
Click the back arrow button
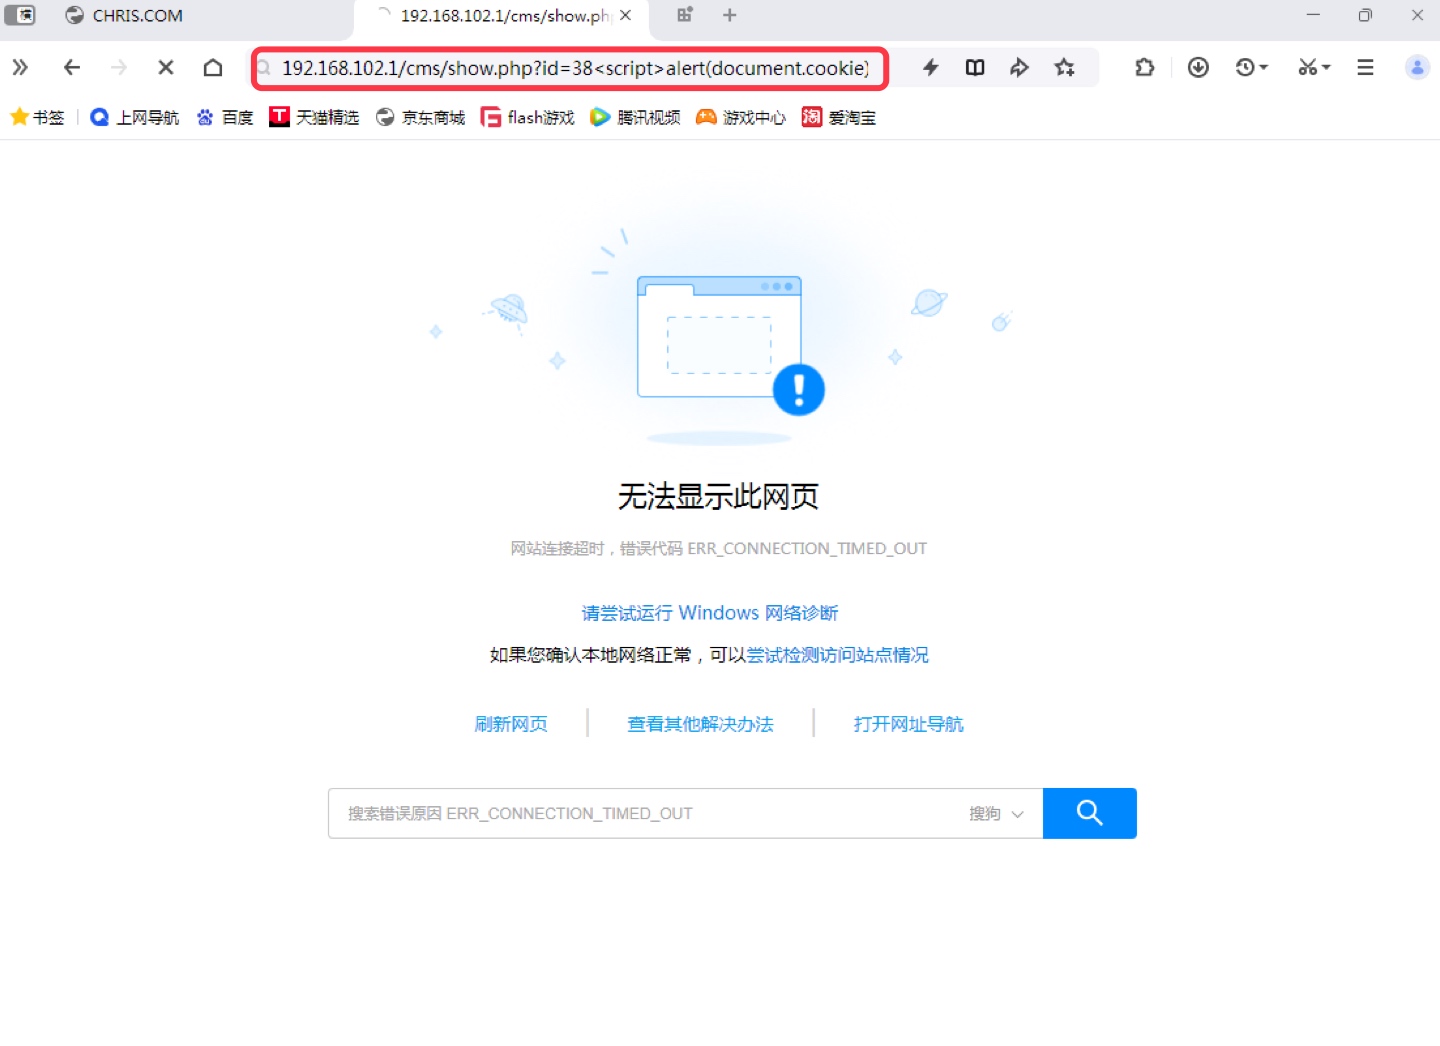coord(71,67)
